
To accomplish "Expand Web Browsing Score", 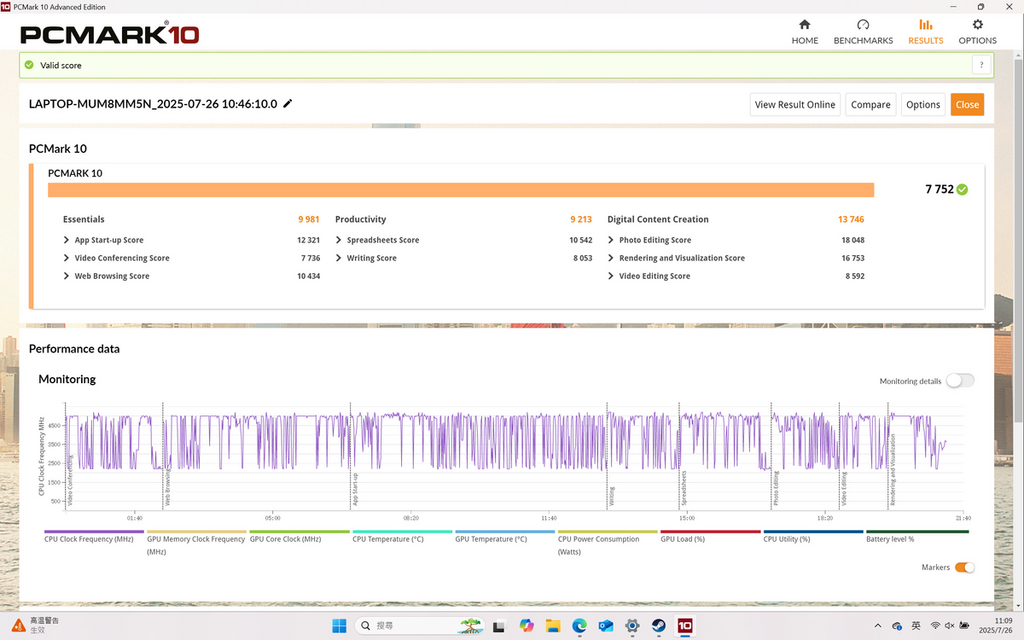I will coord(66,276).
